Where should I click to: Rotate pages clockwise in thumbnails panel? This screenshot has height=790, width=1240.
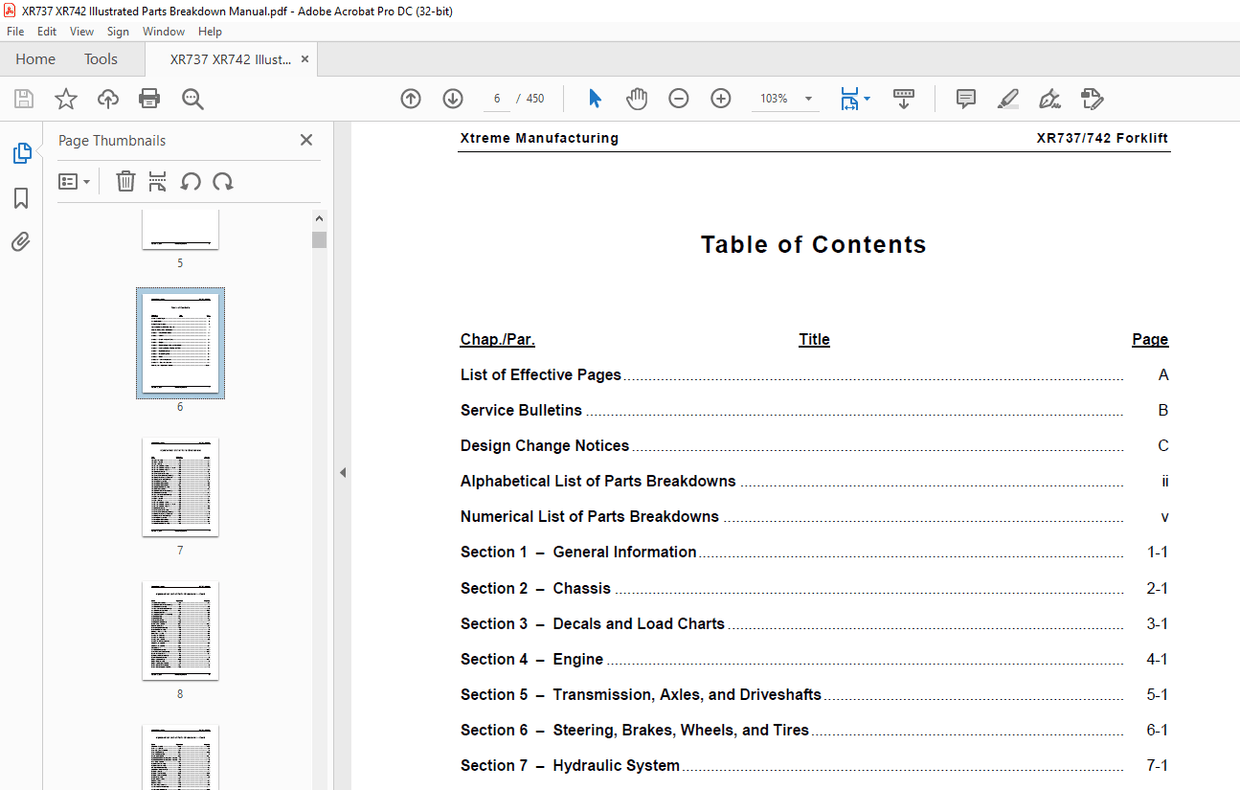(223, 181)
